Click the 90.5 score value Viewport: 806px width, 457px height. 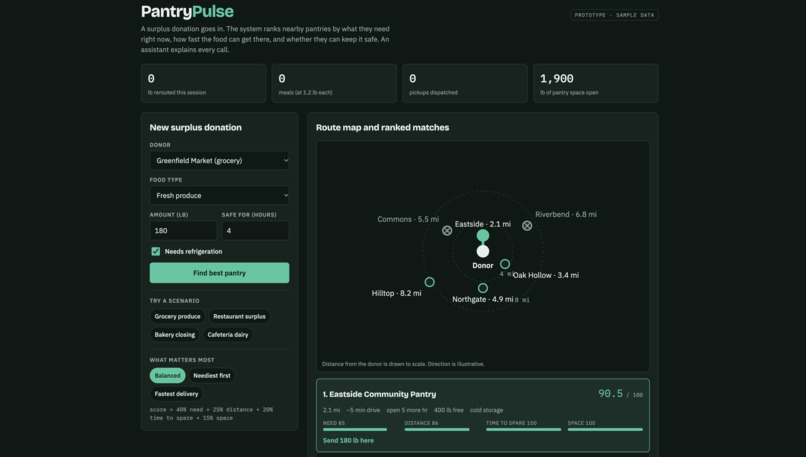click(x=610, y=394)
